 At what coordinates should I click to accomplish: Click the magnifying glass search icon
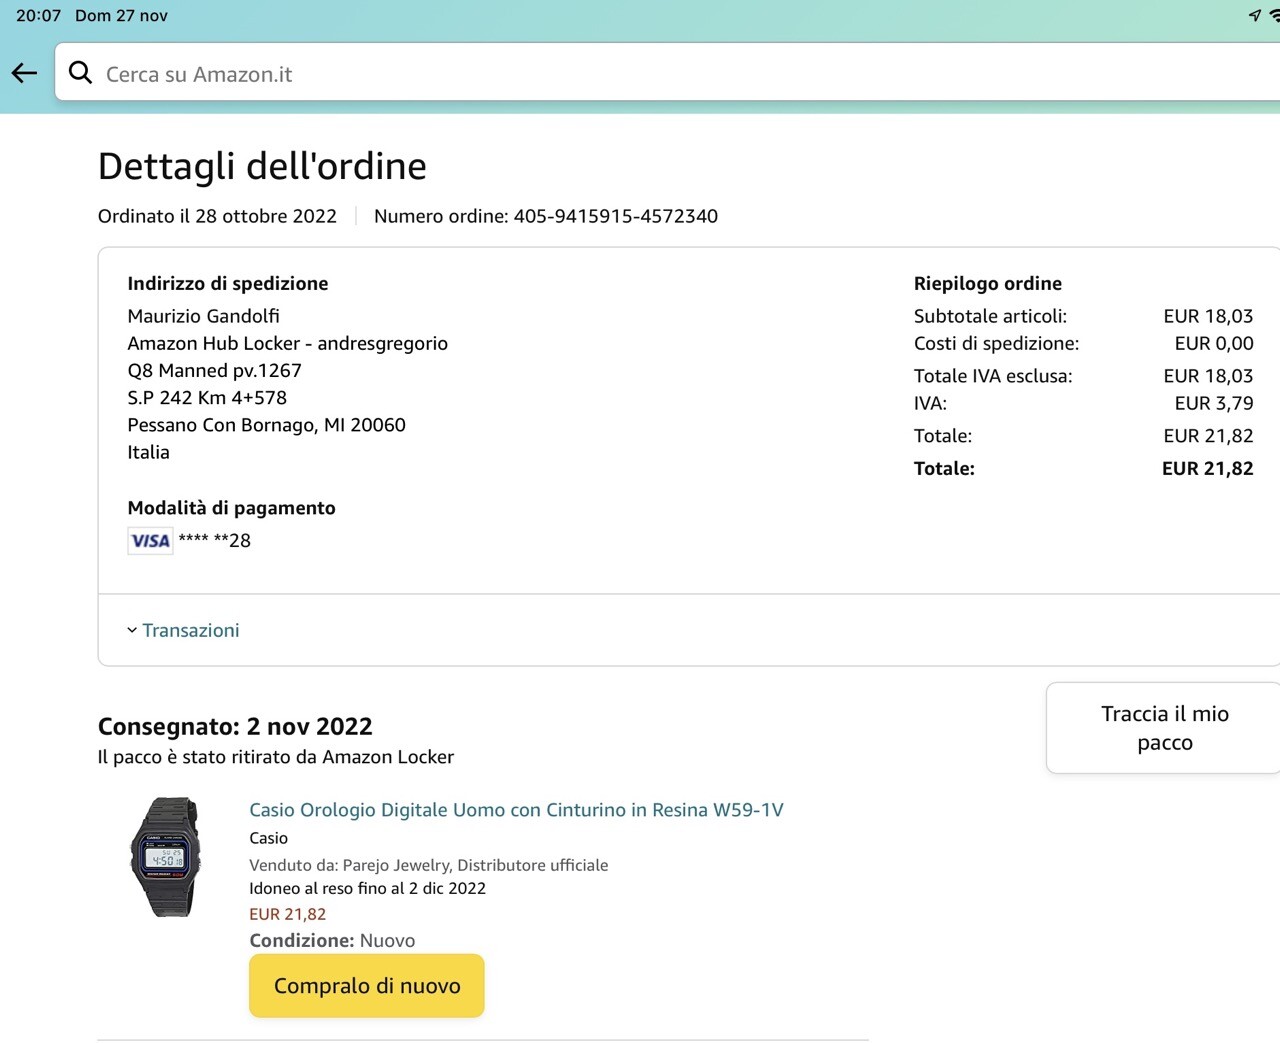pos(80,73)
